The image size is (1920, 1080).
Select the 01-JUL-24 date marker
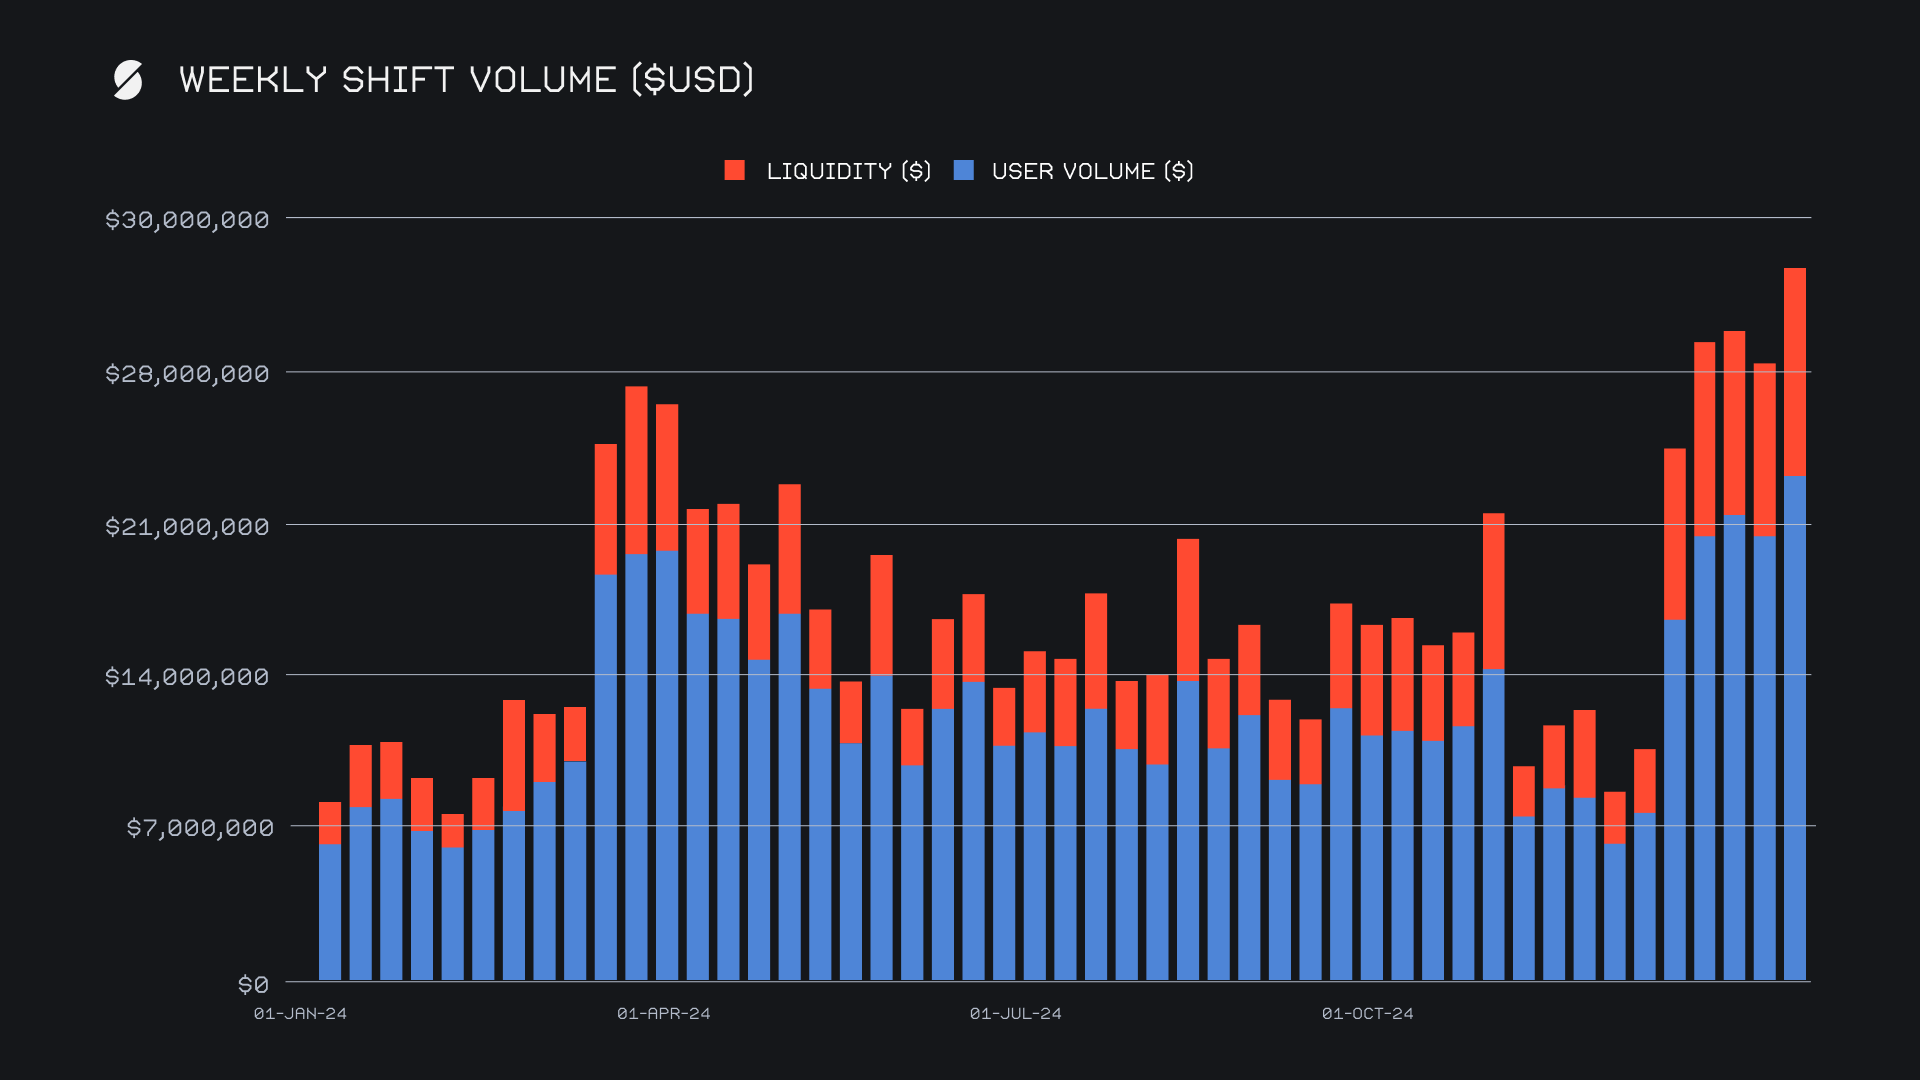tap(1015, 1014)
